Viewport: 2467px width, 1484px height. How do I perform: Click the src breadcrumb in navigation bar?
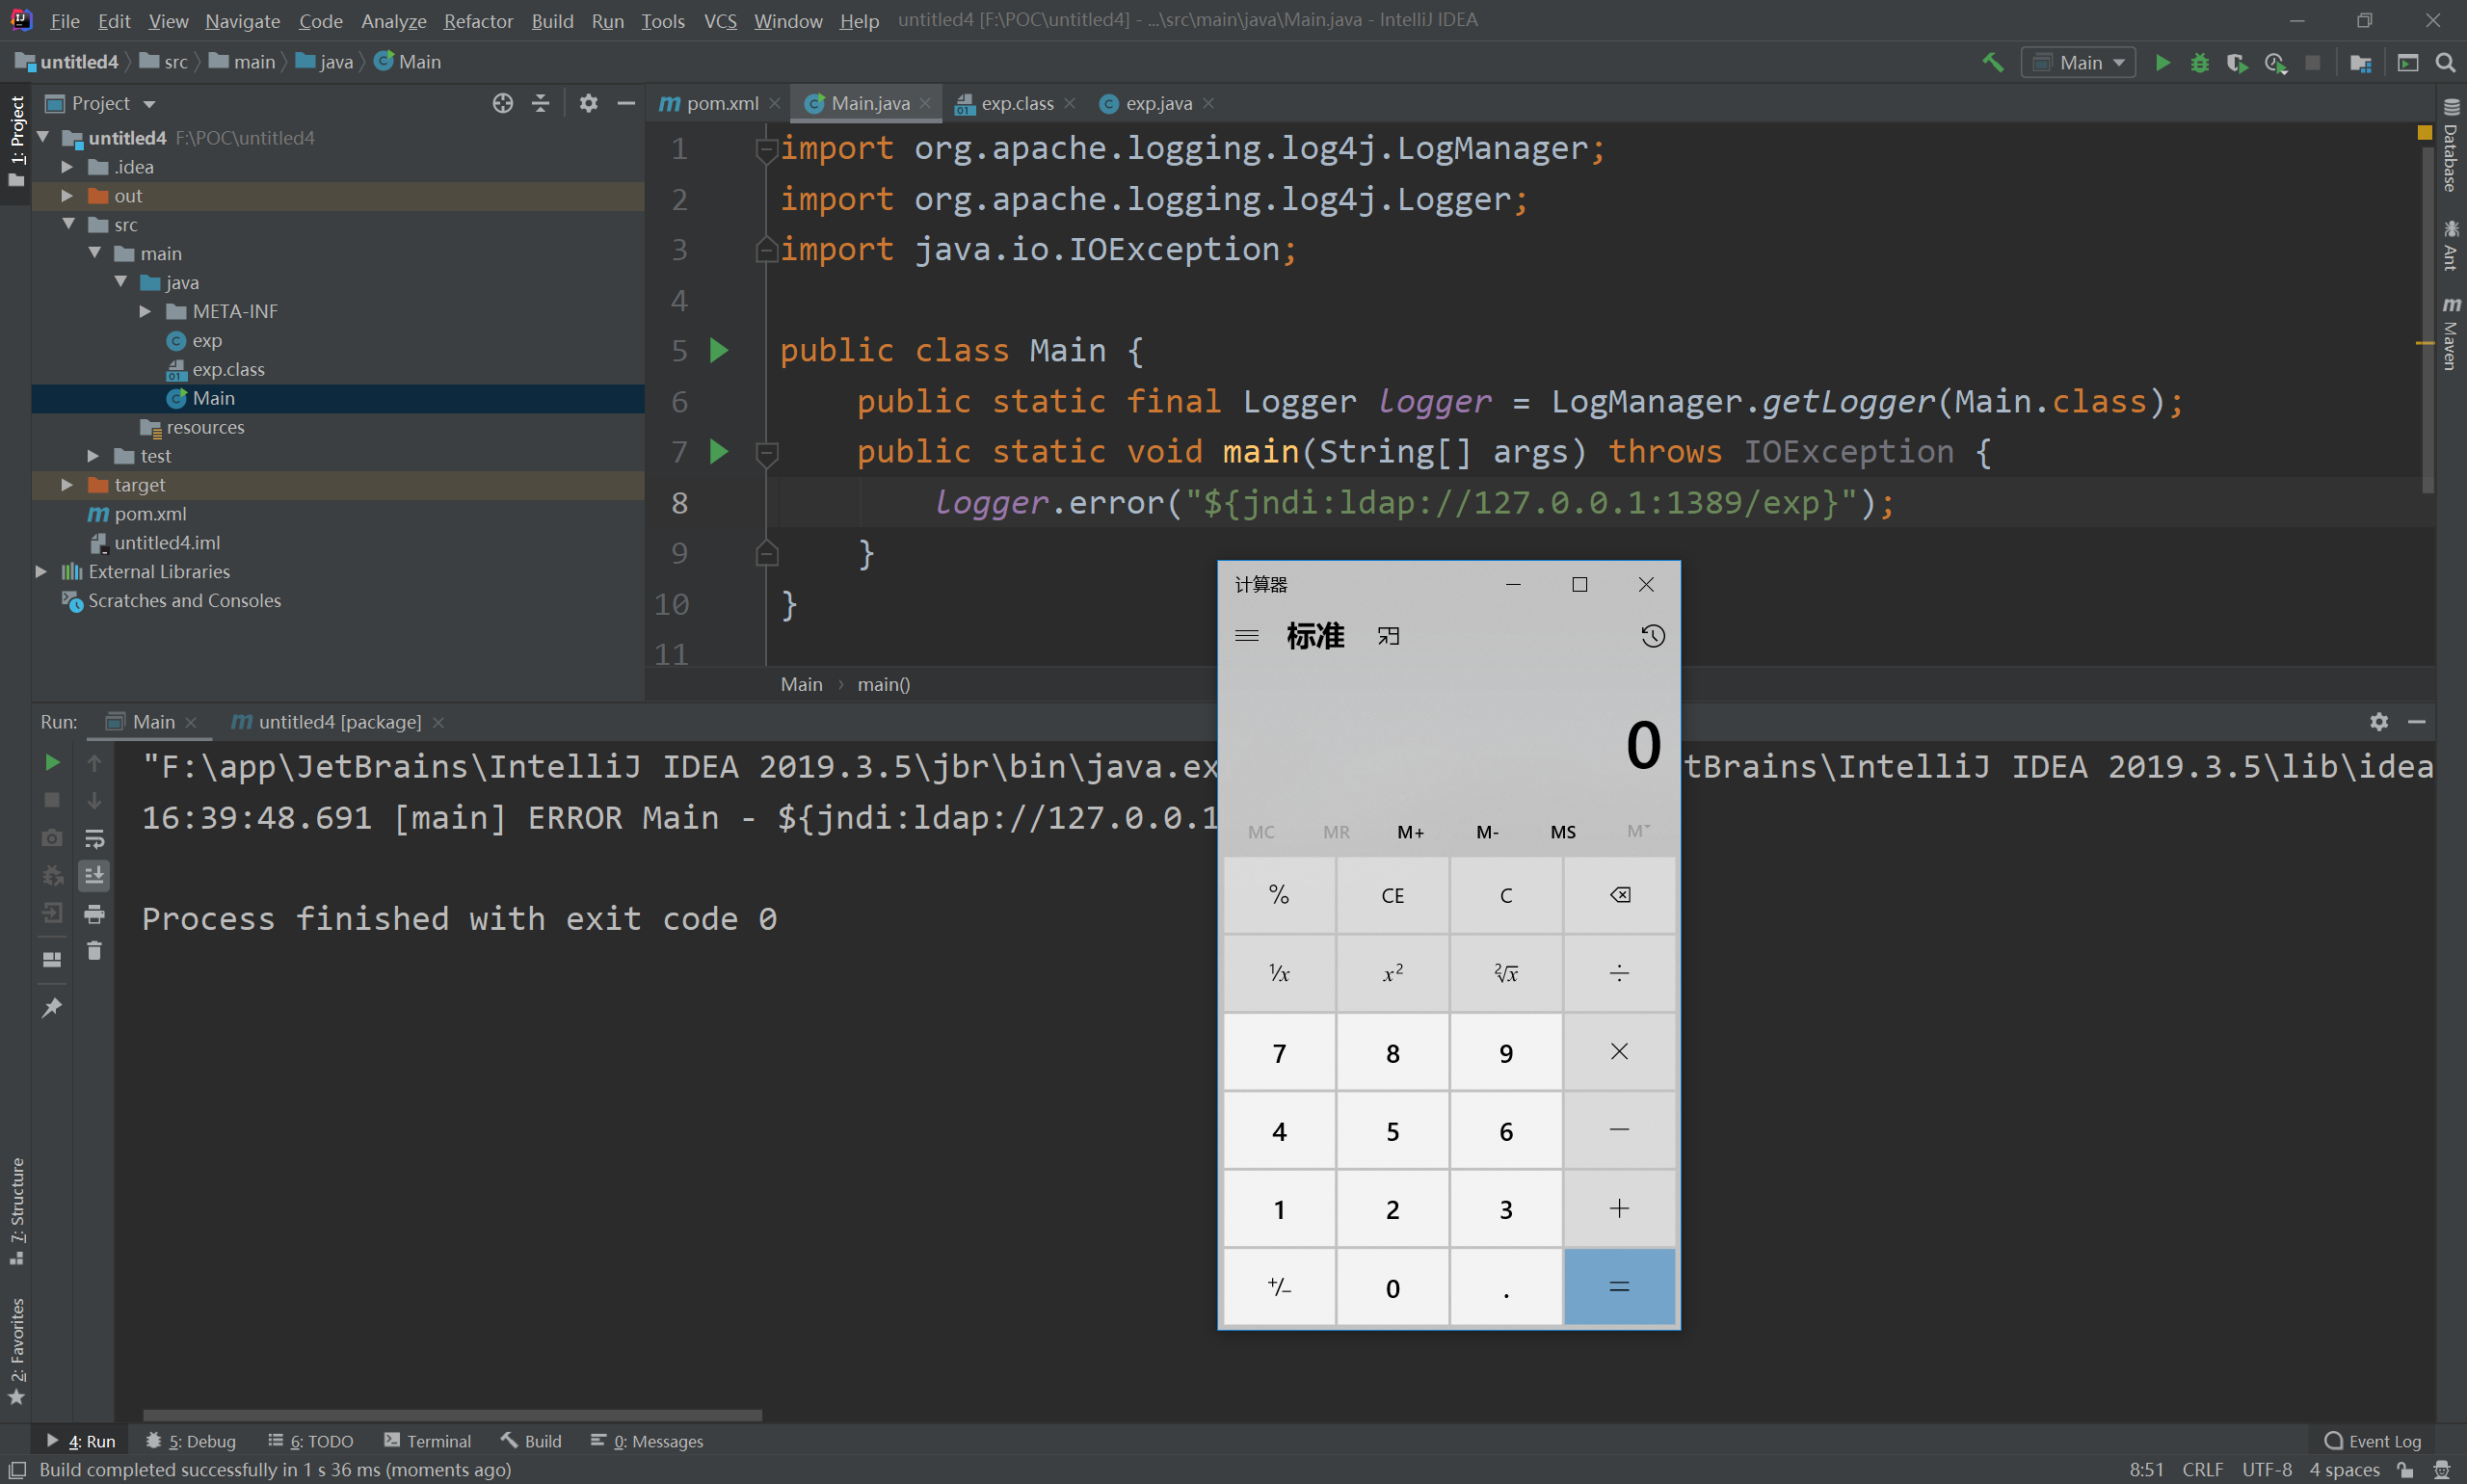[x=164, y=62]
